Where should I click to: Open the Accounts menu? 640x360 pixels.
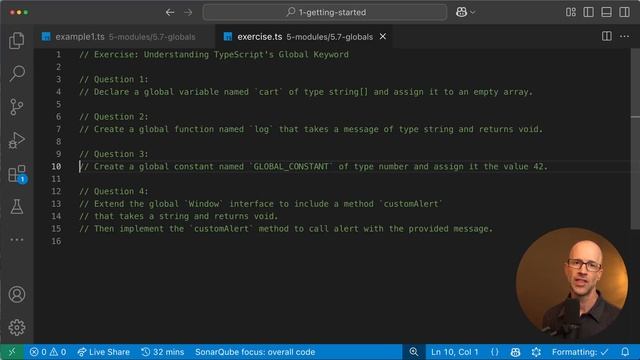pos(17,294)
